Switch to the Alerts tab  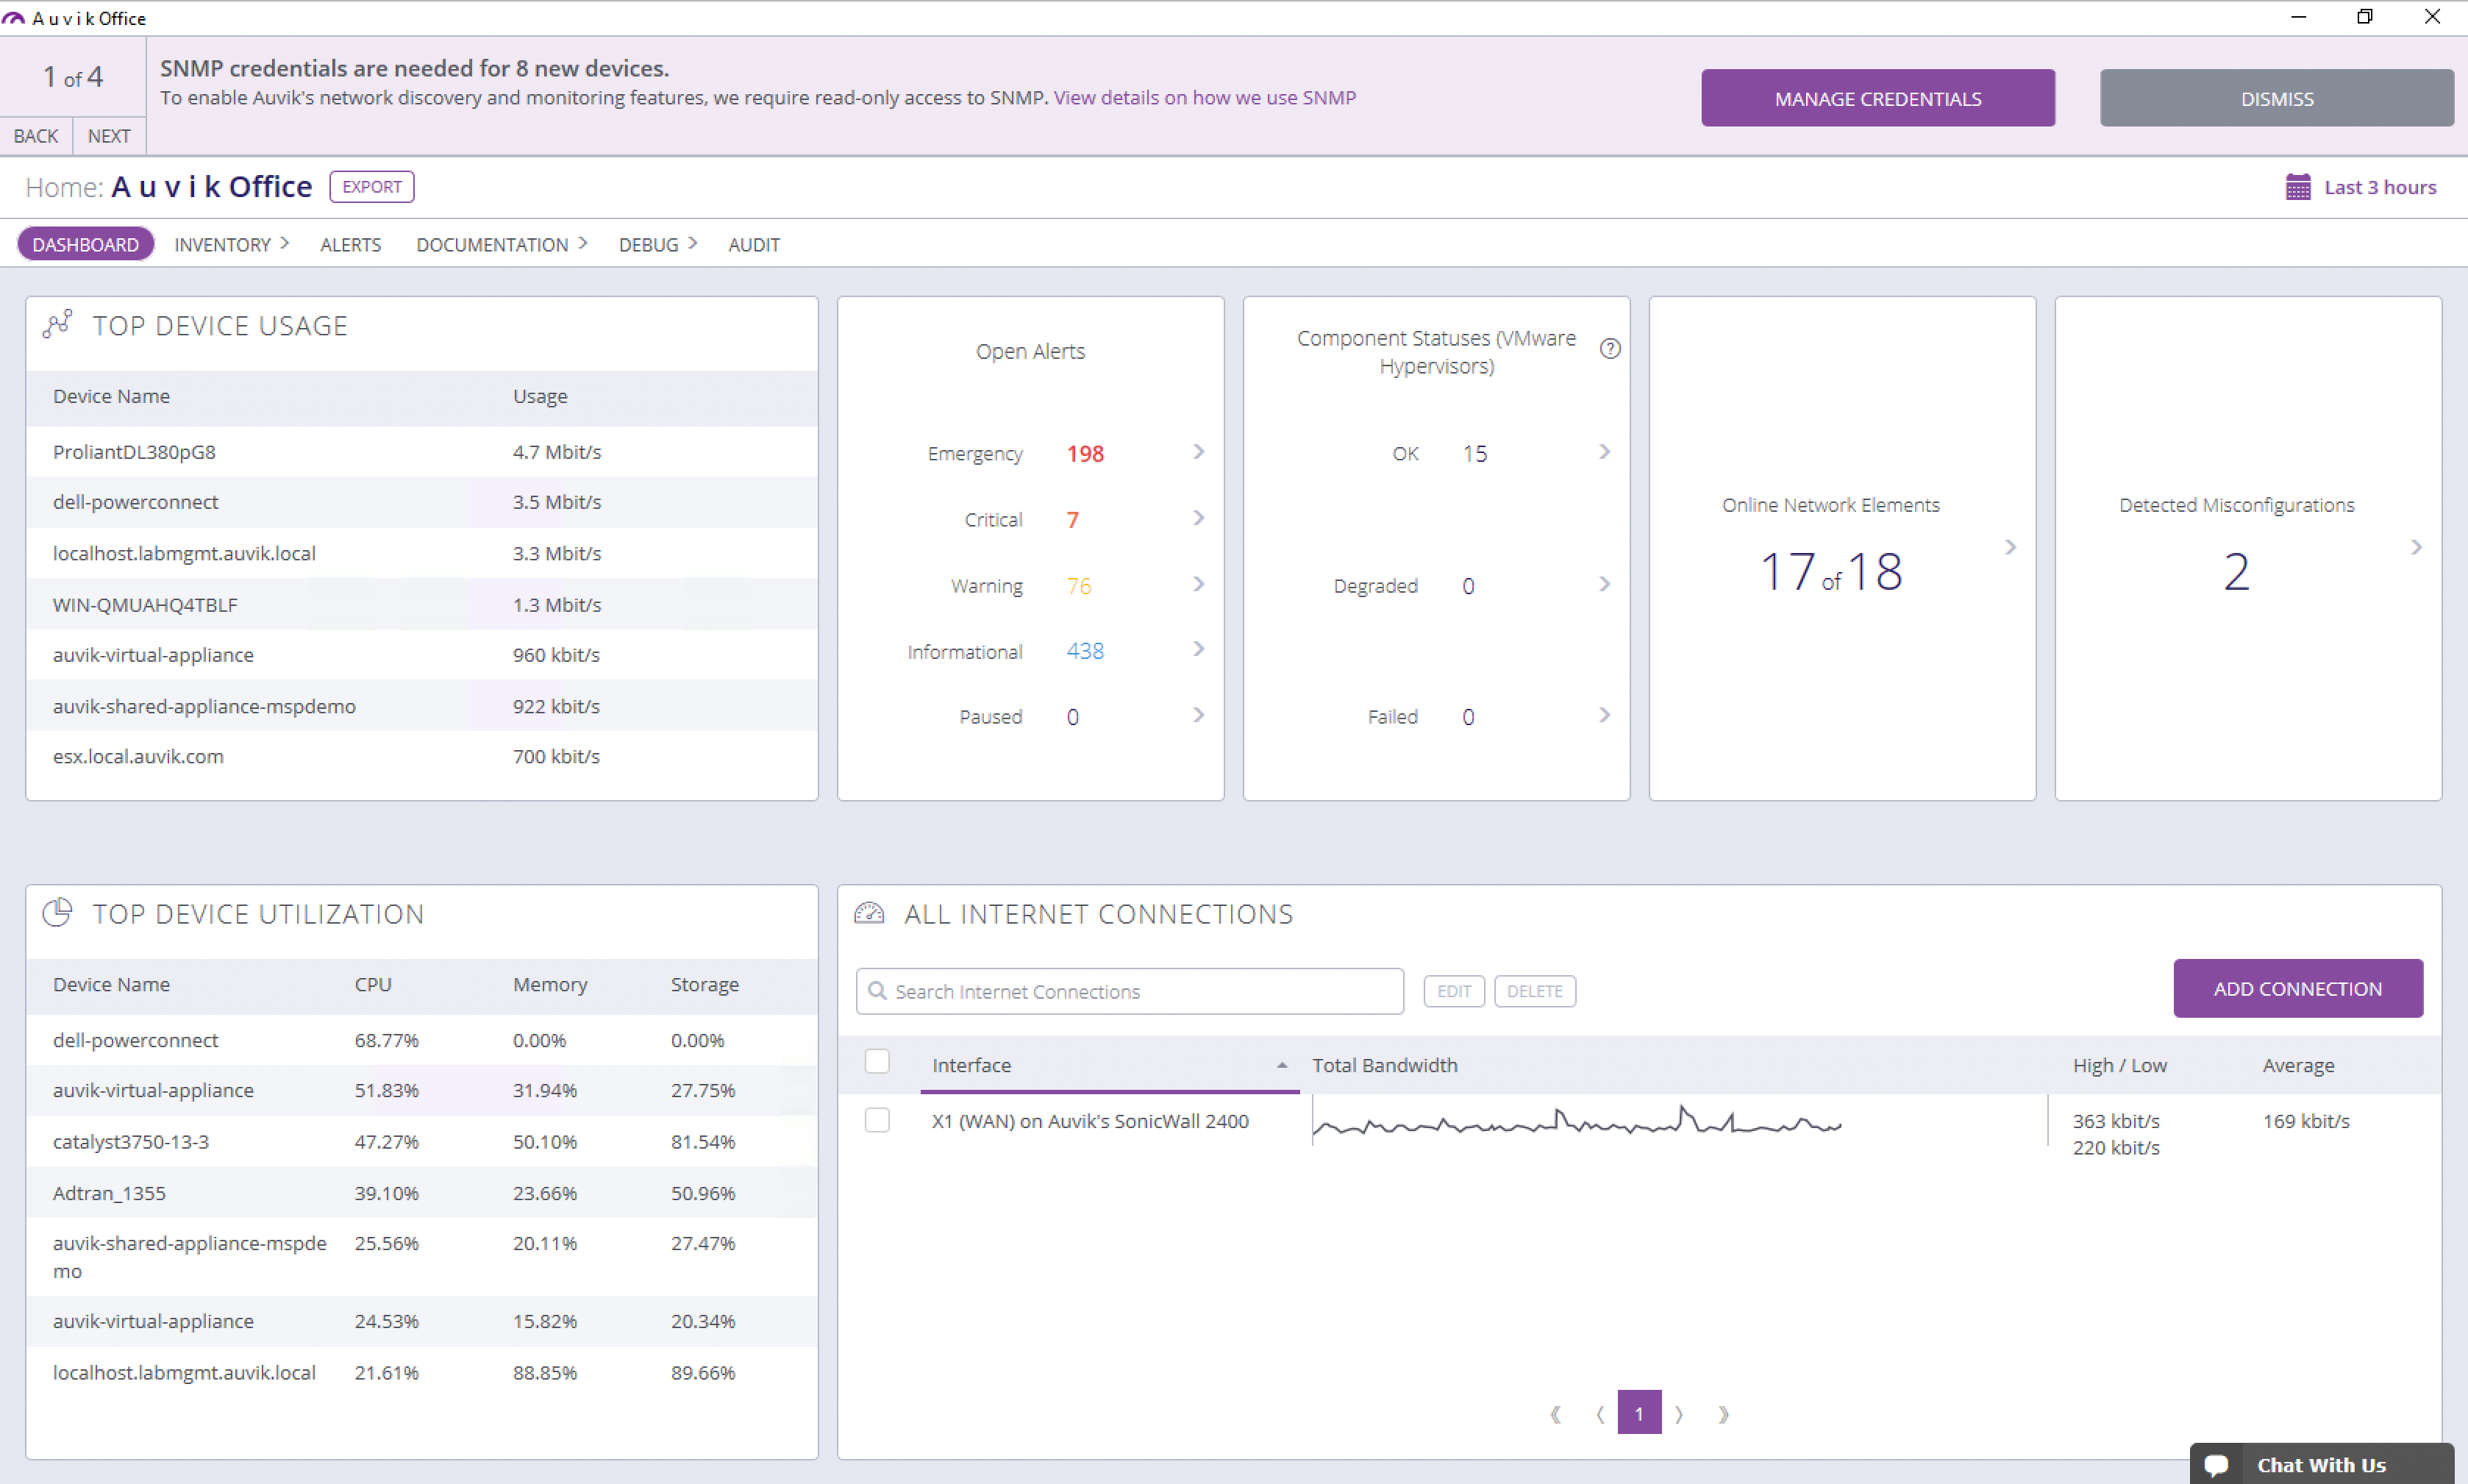(350, 245)
